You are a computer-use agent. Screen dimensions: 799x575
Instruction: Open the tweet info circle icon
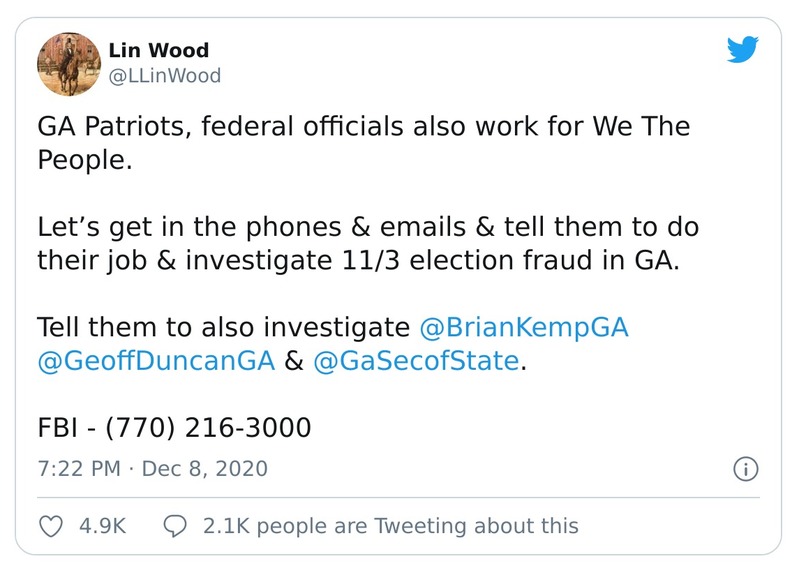tap(746, 468)
